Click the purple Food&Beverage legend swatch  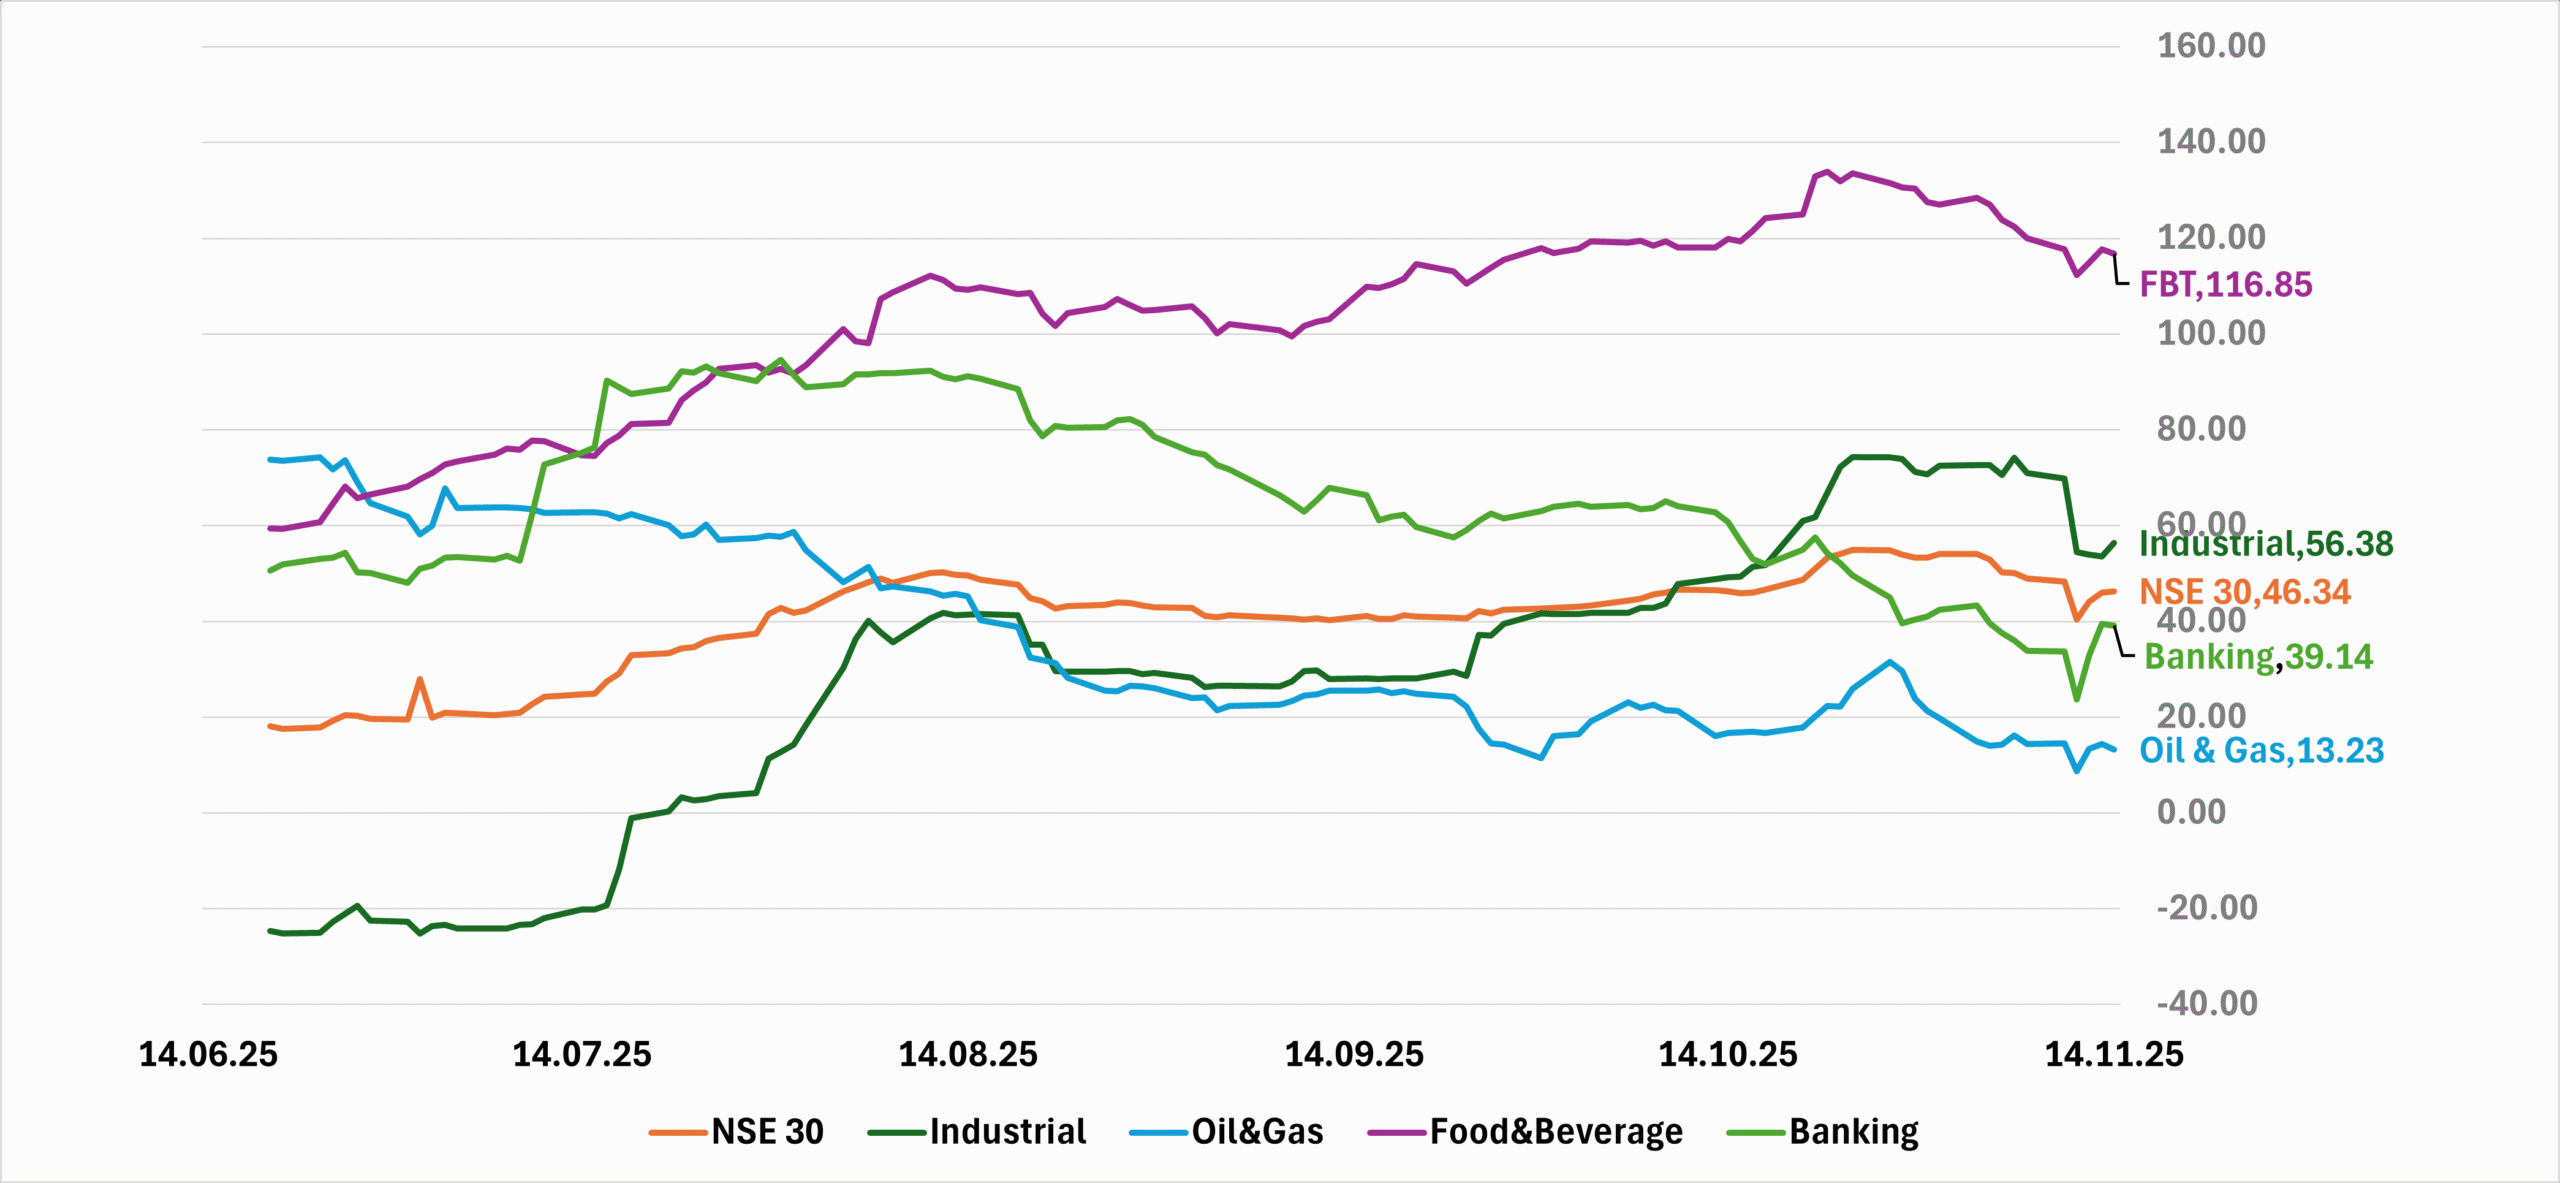(x=1397, y=1133)
